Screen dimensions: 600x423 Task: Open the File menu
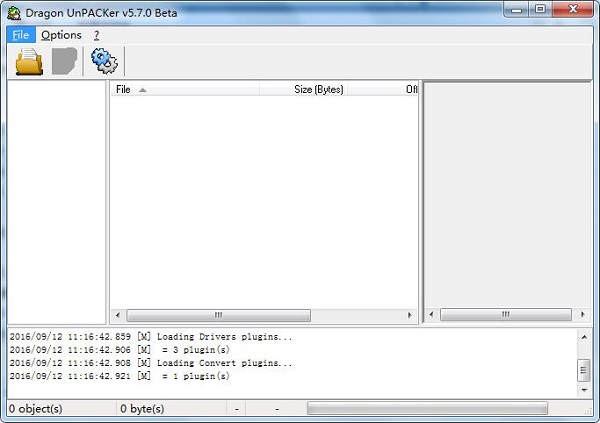21,35
